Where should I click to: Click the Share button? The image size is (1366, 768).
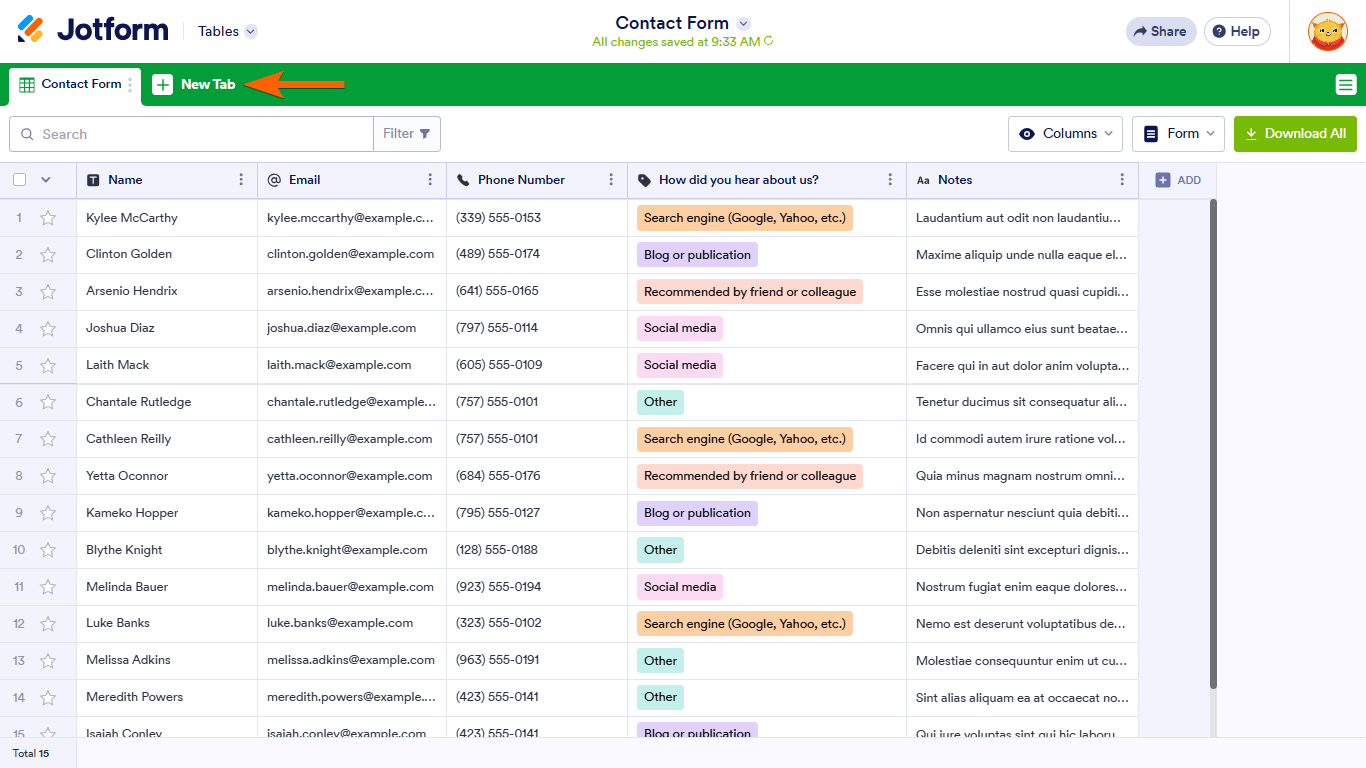[x=1160, y=31]
